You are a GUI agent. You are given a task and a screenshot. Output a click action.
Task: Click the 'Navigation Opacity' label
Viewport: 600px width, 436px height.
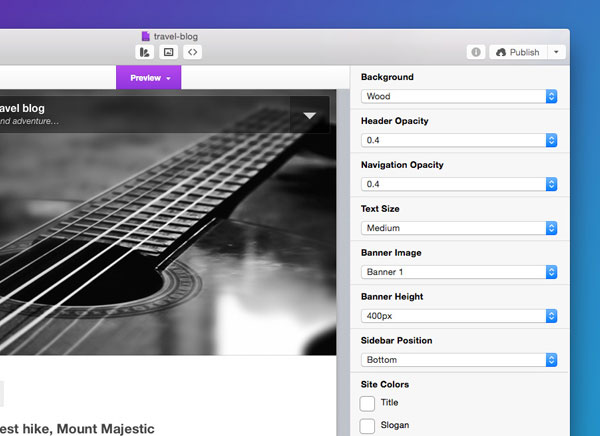(x=402, y=165)
